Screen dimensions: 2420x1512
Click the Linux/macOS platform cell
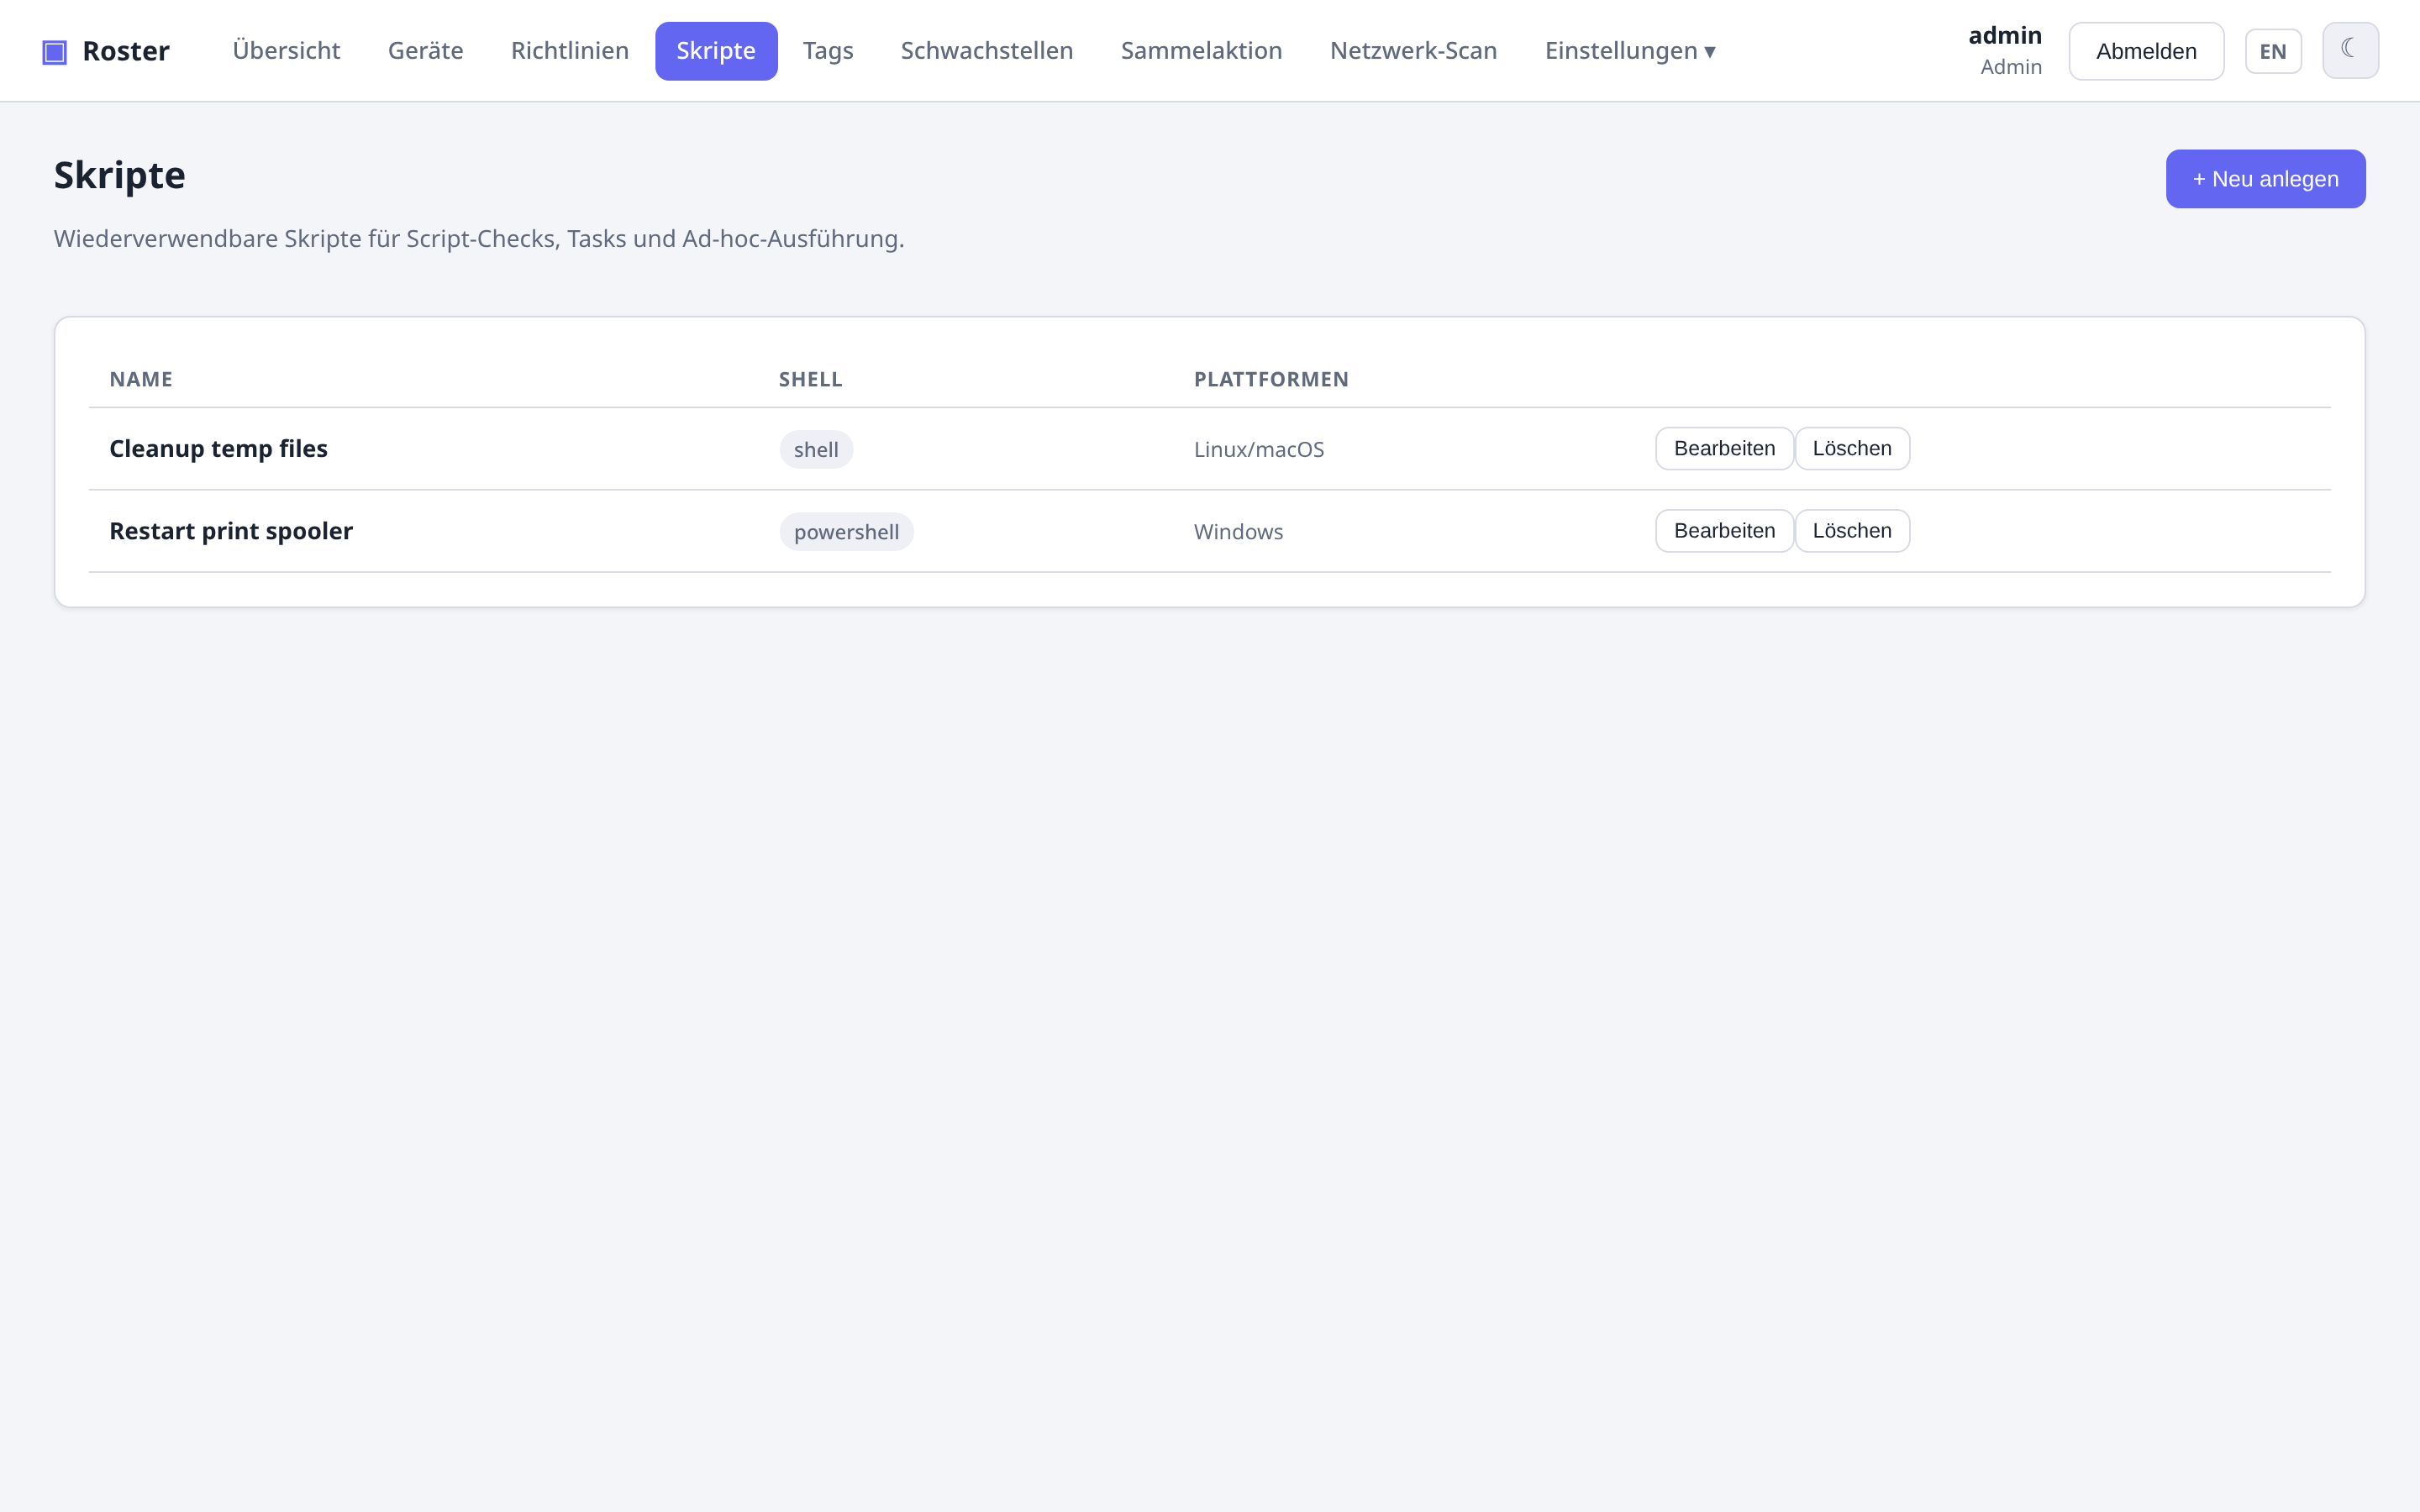1258,450
